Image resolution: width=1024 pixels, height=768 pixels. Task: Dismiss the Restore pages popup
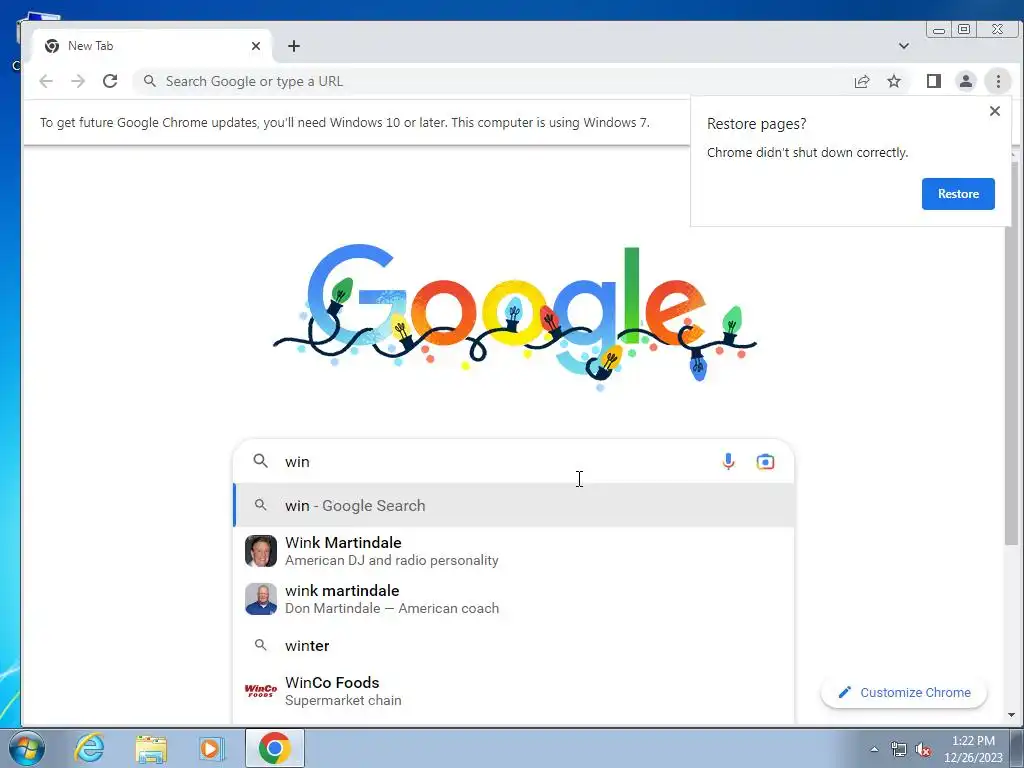995,111
